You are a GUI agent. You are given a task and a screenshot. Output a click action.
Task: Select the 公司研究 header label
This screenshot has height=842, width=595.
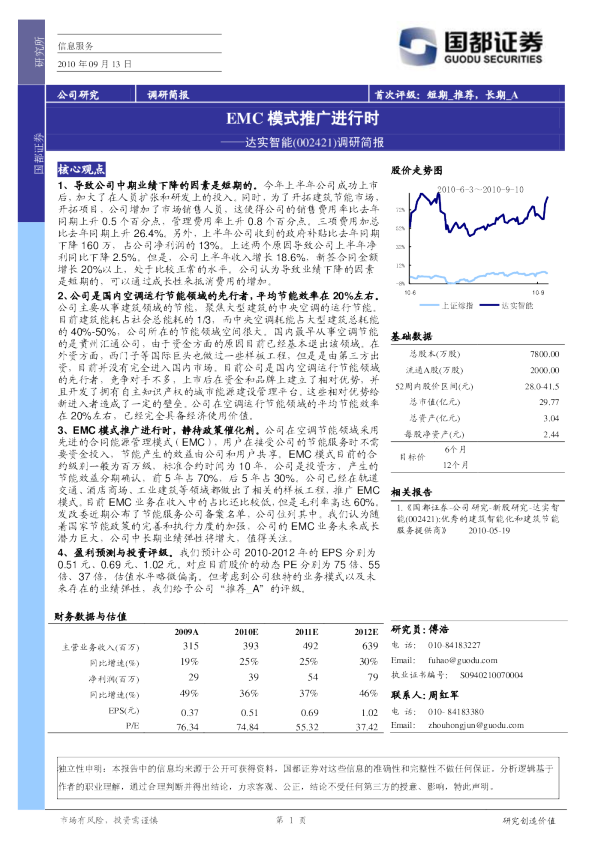[78, 95]
